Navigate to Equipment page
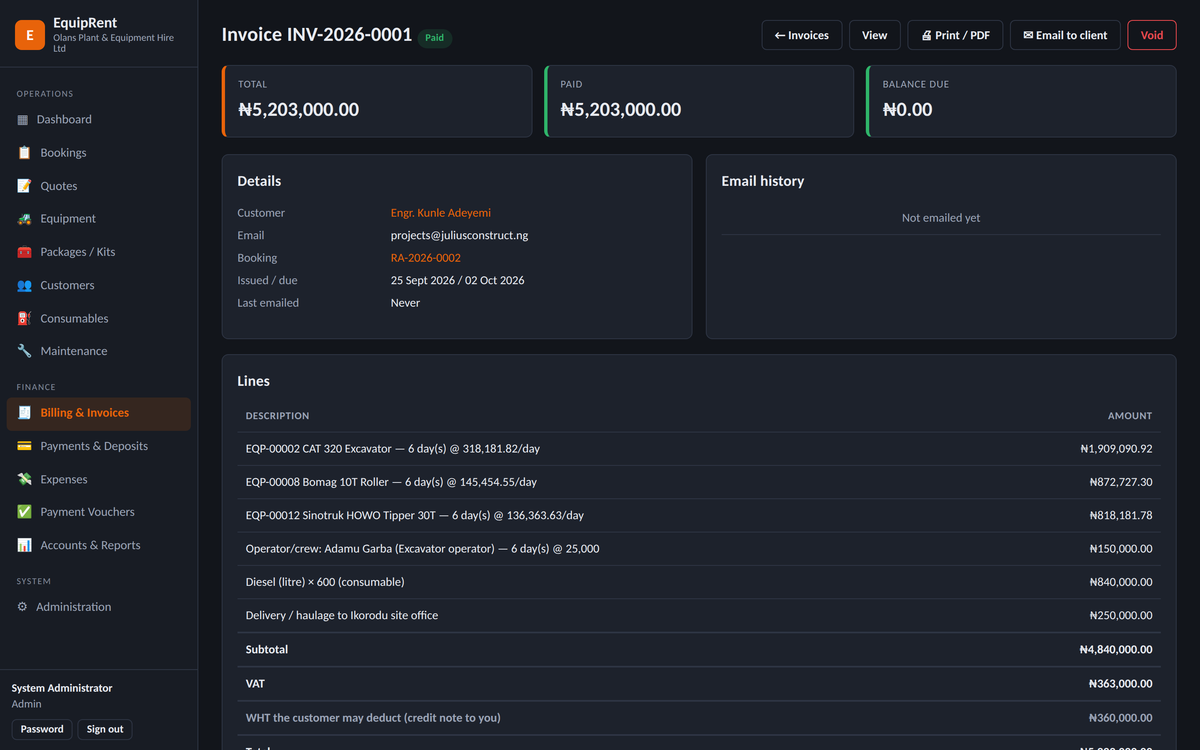This screenshot has width=1200, height=750. coord(98,219)
